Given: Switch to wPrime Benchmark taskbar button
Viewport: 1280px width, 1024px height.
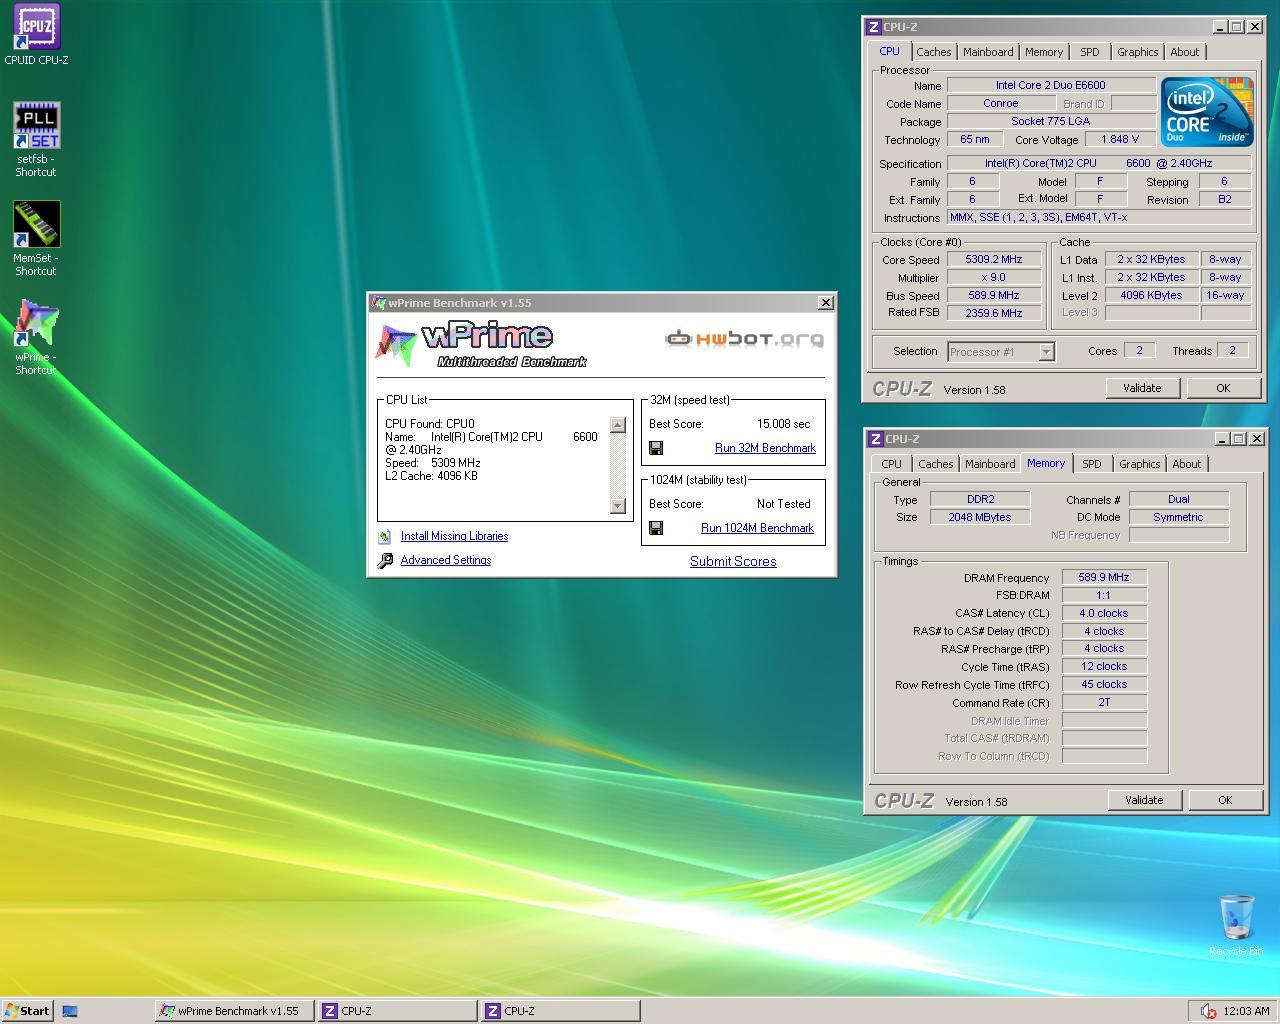Looking at the screenshot, I should [x=235, y=1011].
